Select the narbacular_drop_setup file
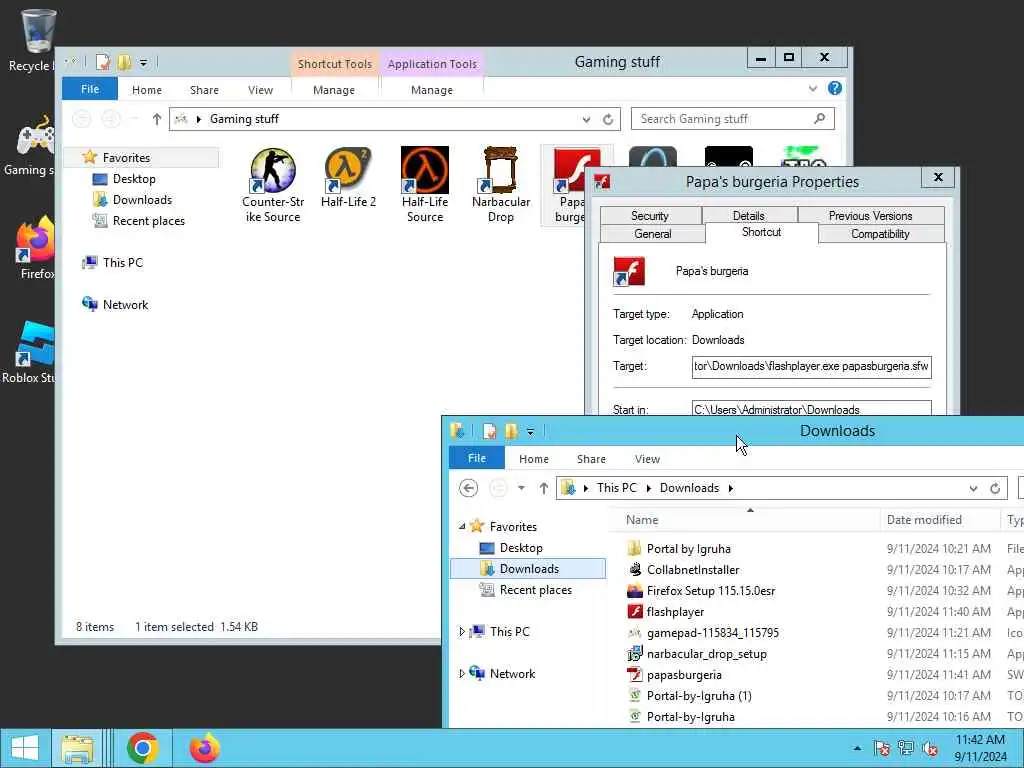 point(707,654)
